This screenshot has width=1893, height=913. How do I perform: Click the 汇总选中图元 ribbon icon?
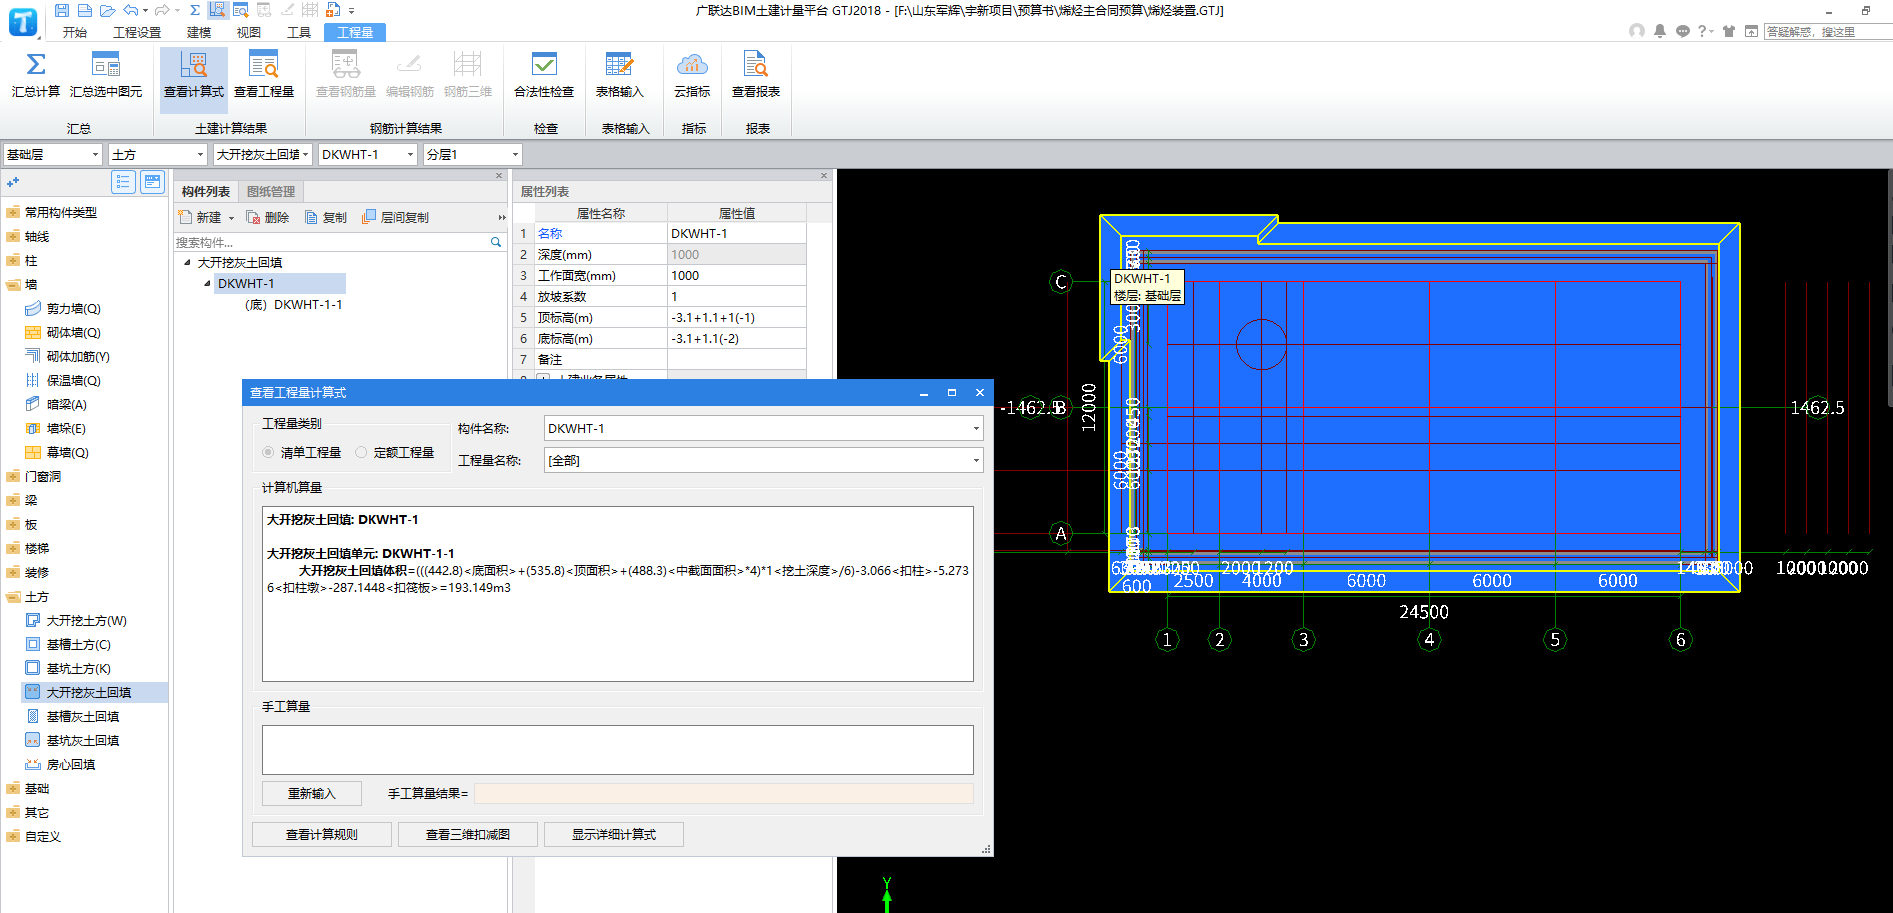pos(106,75)
